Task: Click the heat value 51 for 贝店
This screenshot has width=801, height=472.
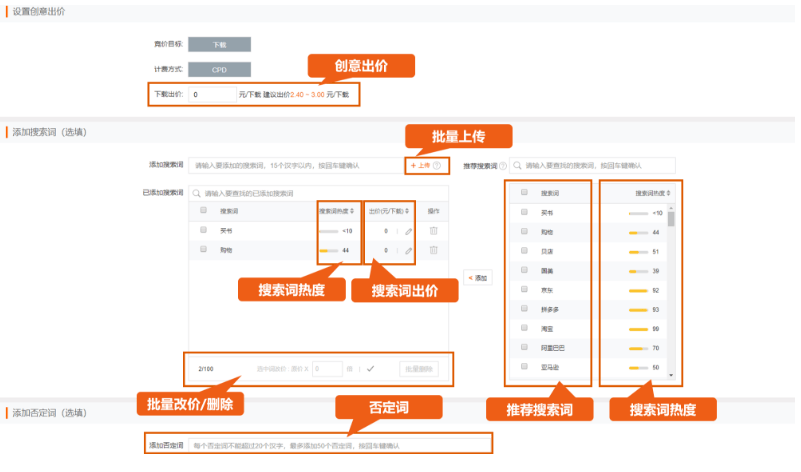Action: point(655,252)
